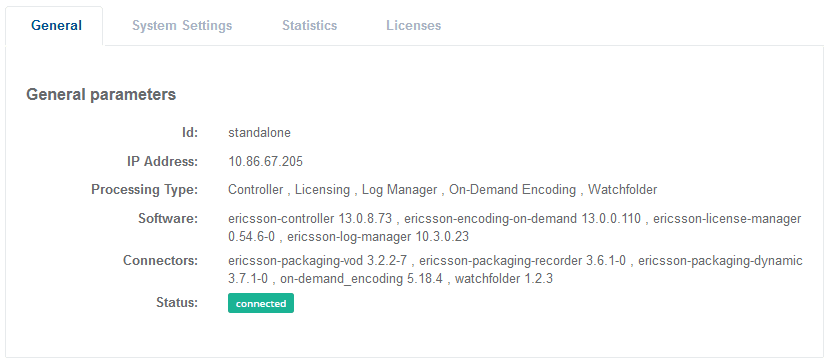
Task: Click the Controller processing type text
Action: pyautogui.click(x=255, y=190)
